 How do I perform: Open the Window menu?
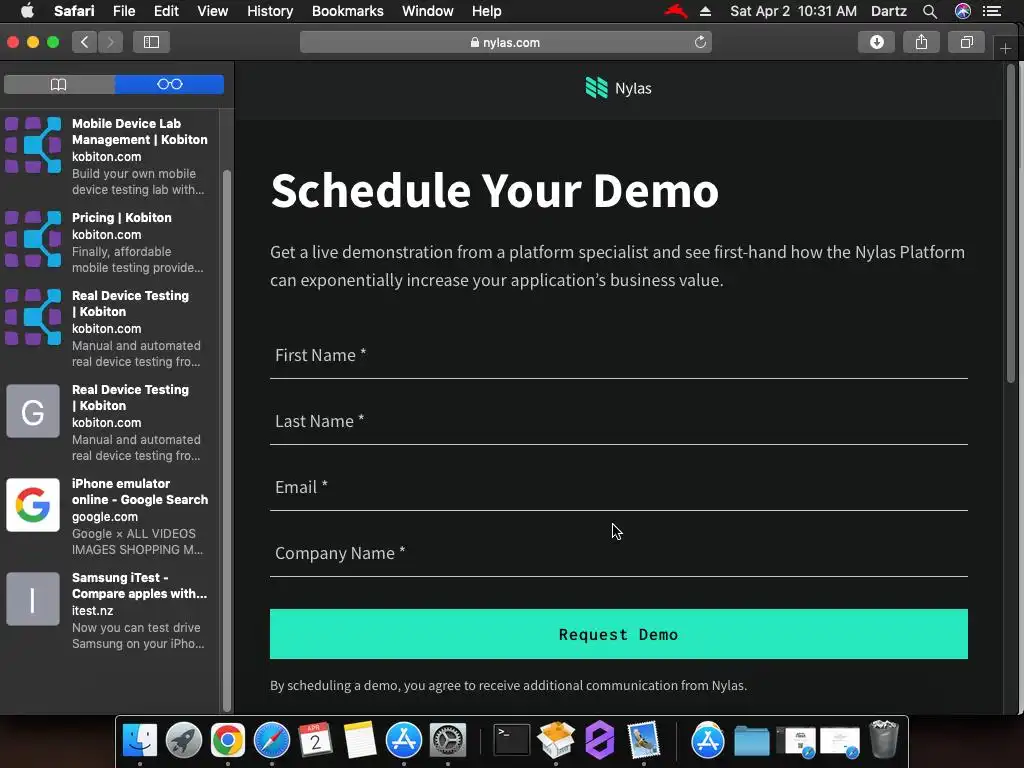[x=427, y=11]
